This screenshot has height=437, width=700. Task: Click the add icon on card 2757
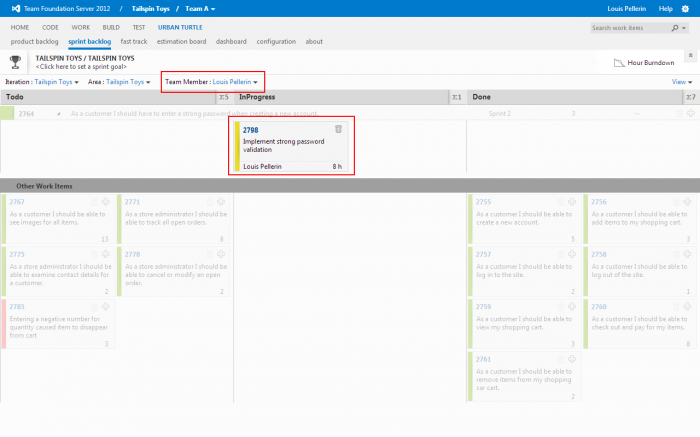572,254
